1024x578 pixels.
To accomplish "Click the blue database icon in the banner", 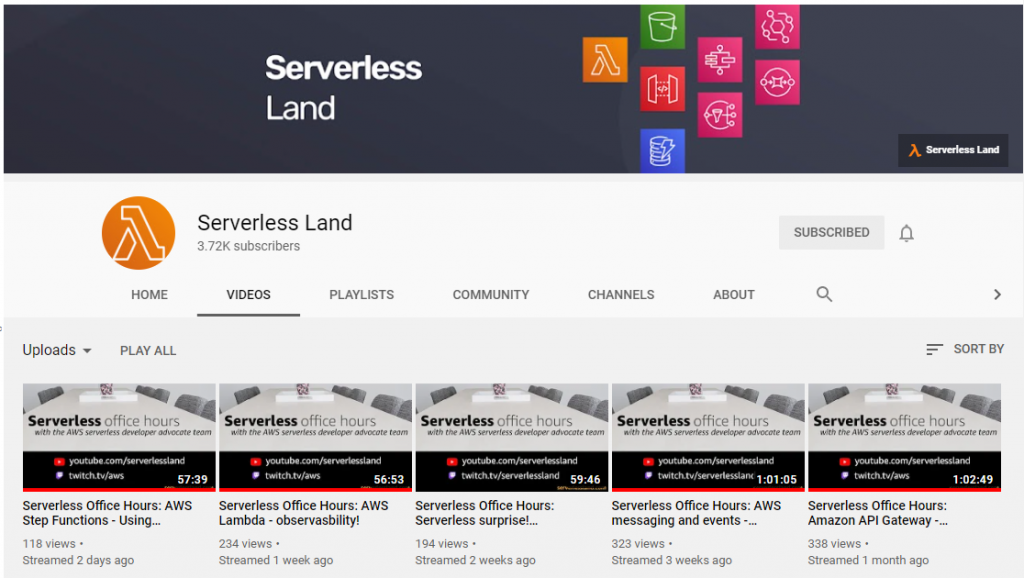I will (x=662, y=150).
